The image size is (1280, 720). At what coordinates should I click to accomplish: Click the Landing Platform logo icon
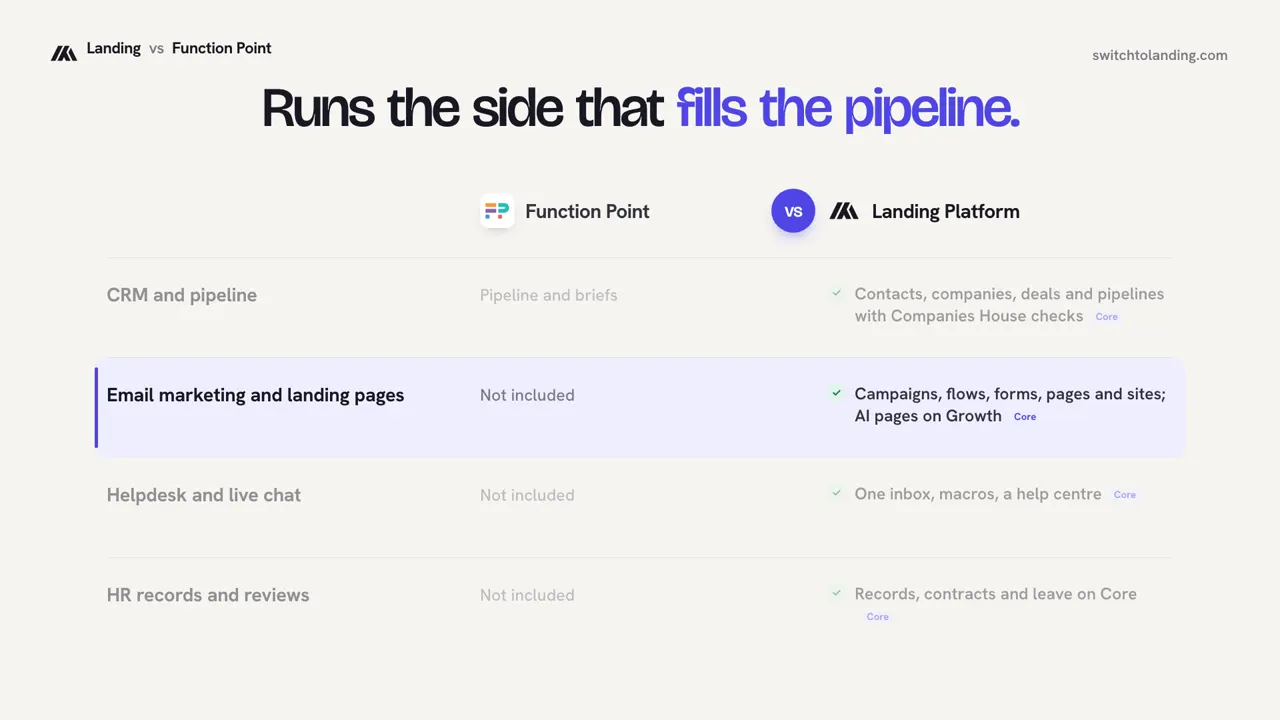coord(844,211)
